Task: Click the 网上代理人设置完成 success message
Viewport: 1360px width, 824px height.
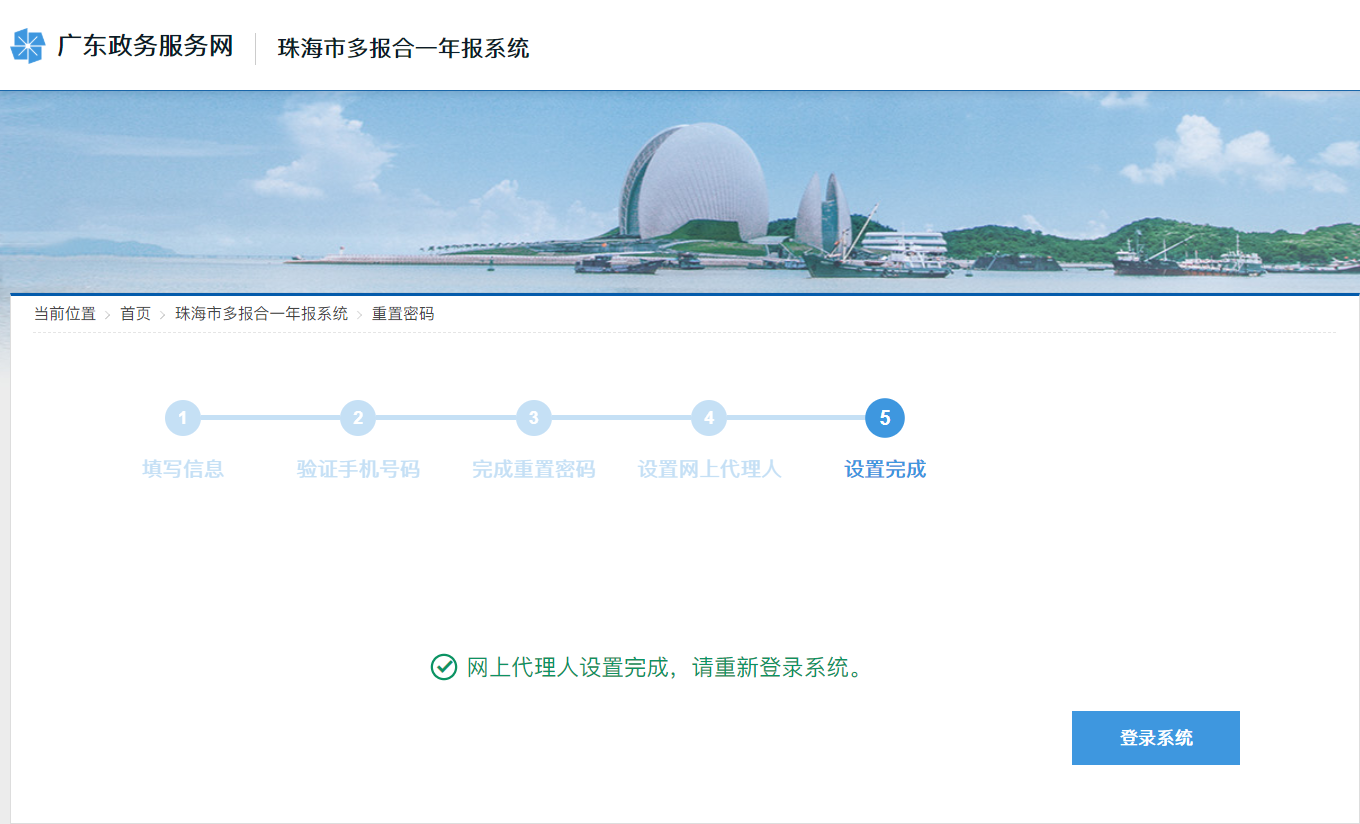Action: pos(664,668)
